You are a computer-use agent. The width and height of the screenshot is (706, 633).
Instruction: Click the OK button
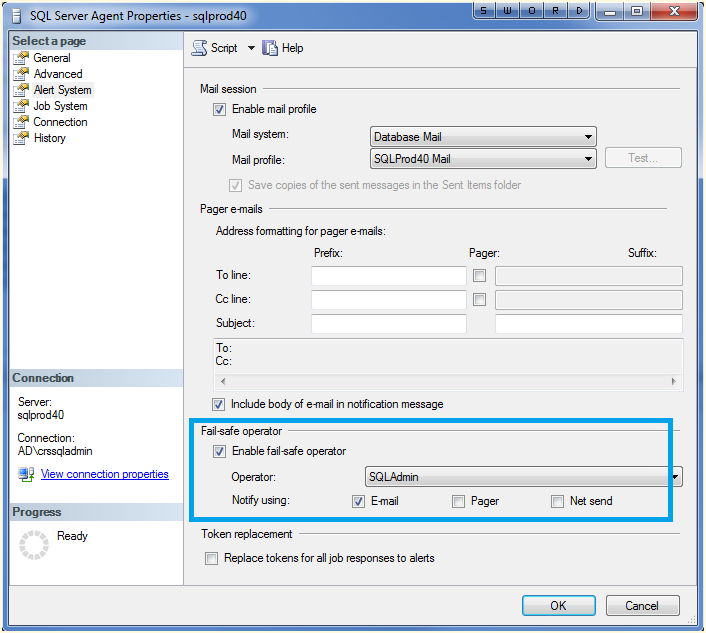tap(558, 605)
